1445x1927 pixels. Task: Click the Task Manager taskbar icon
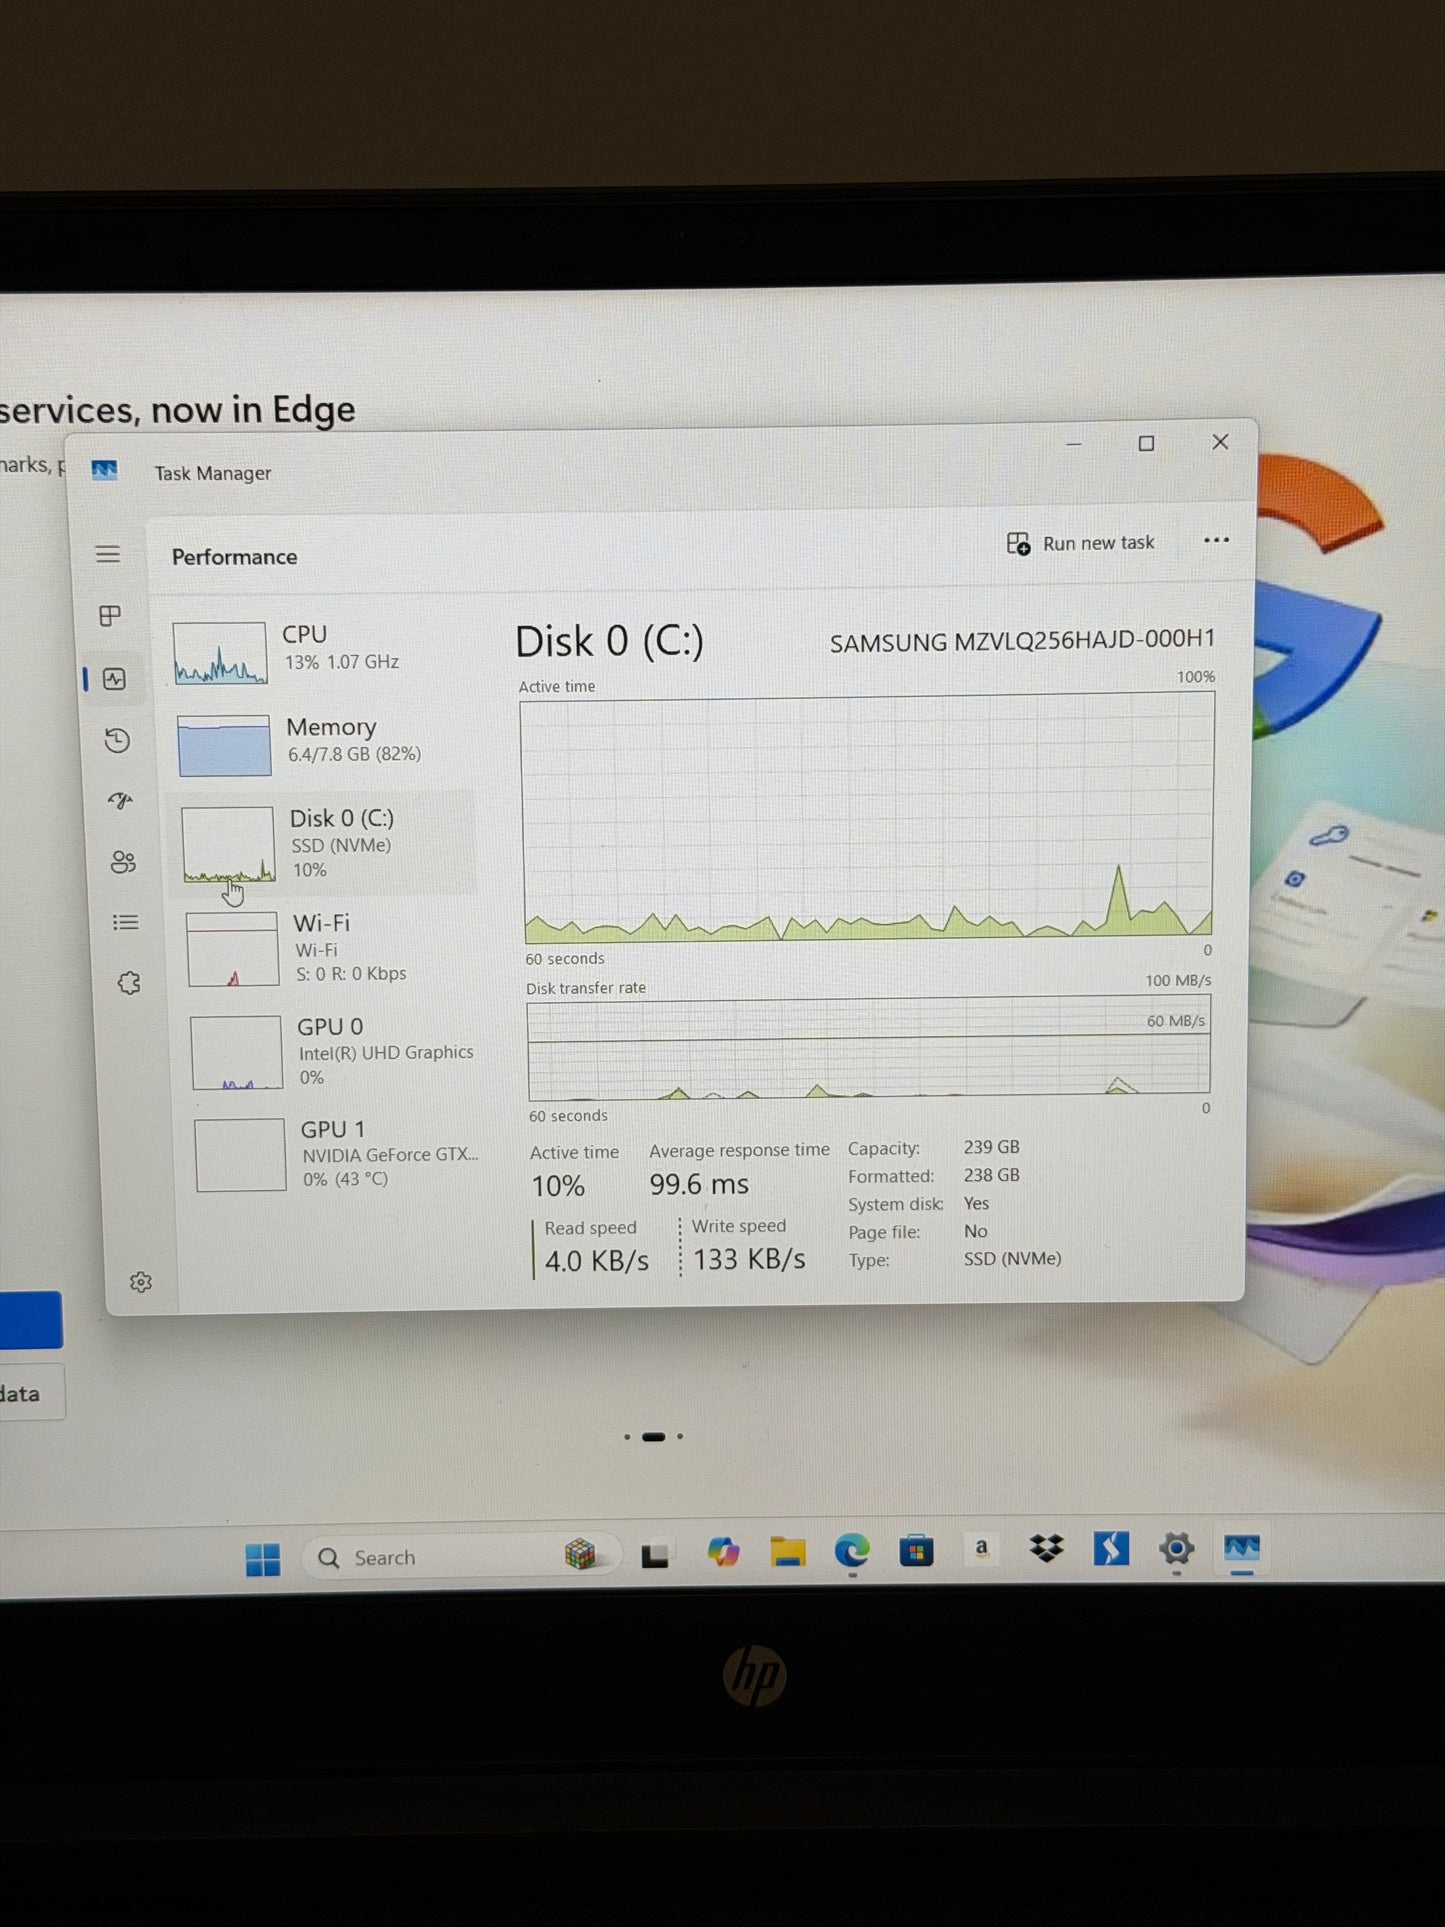click(x=1242, y=1549)
